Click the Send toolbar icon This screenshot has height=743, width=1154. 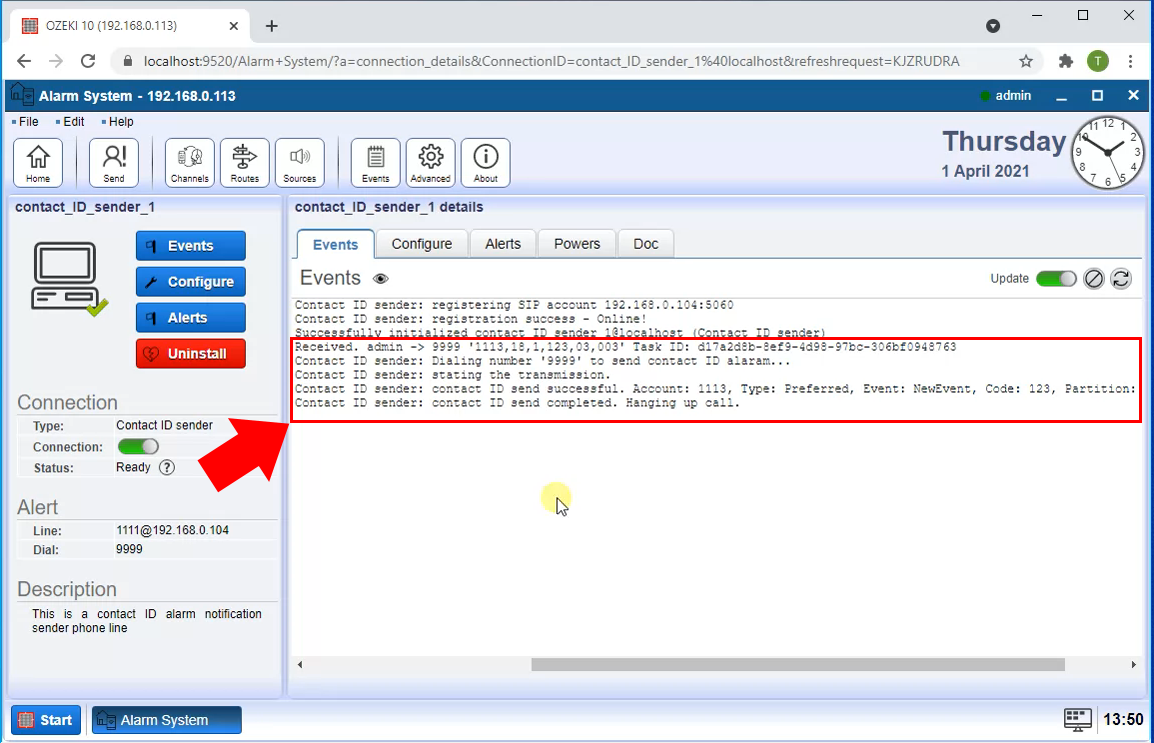pyautogui.click(x=114, y=163)
